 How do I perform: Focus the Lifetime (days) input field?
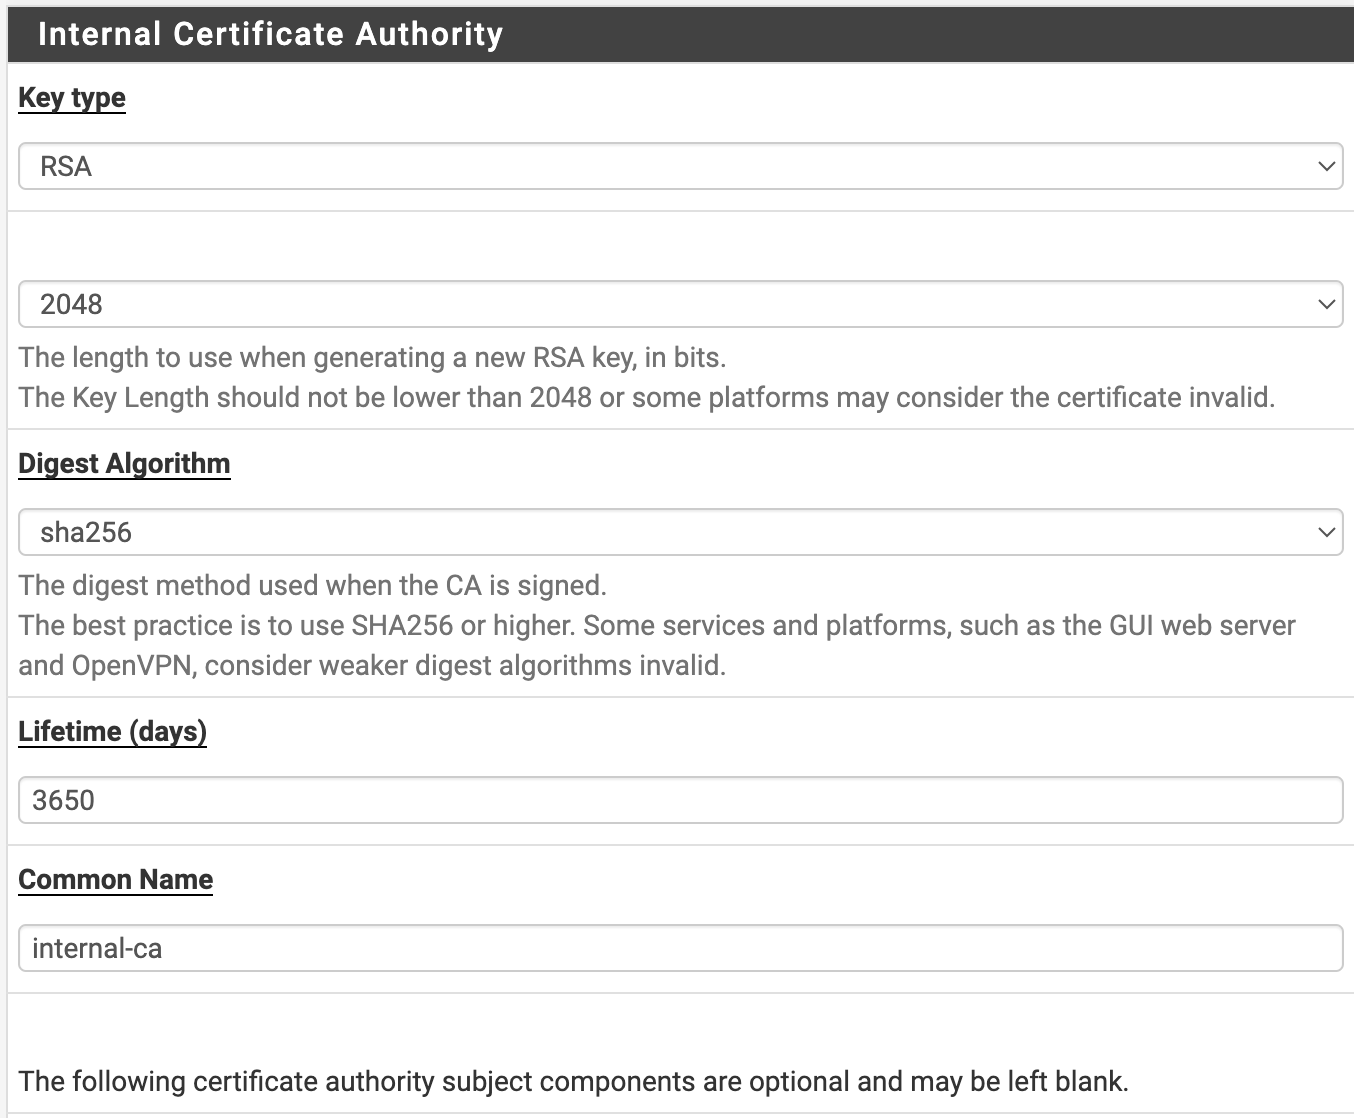[680, 800]
